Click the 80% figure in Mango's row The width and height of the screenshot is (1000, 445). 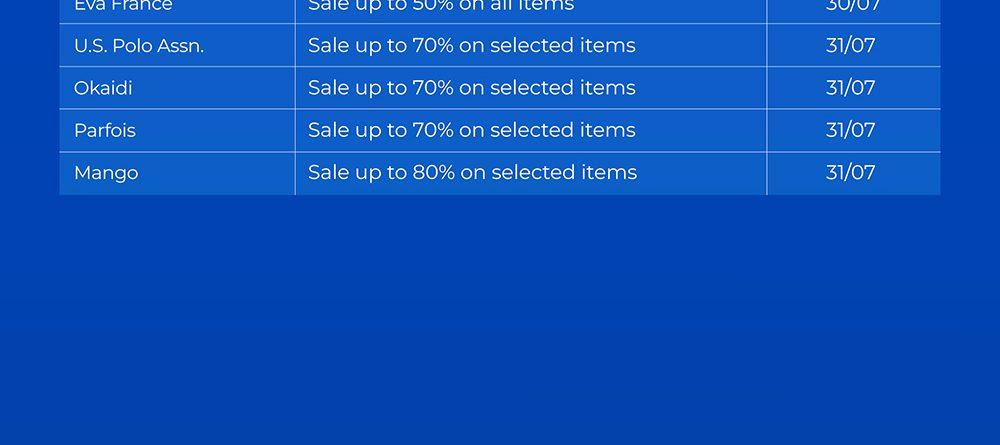[434, 173]
